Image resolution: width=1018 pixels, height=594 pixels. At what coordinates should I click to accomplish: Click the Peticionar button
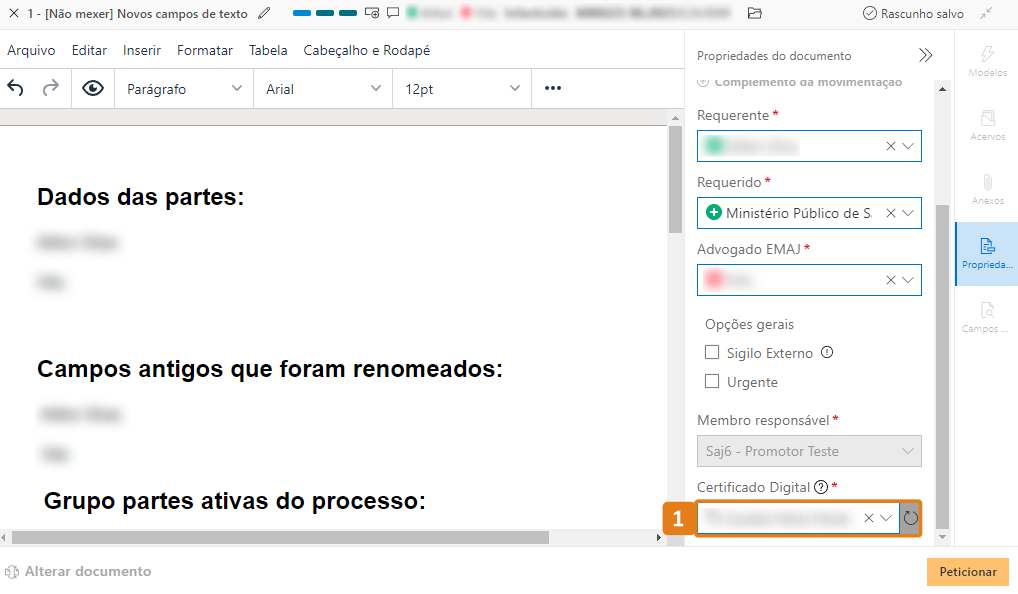[967, 572]
